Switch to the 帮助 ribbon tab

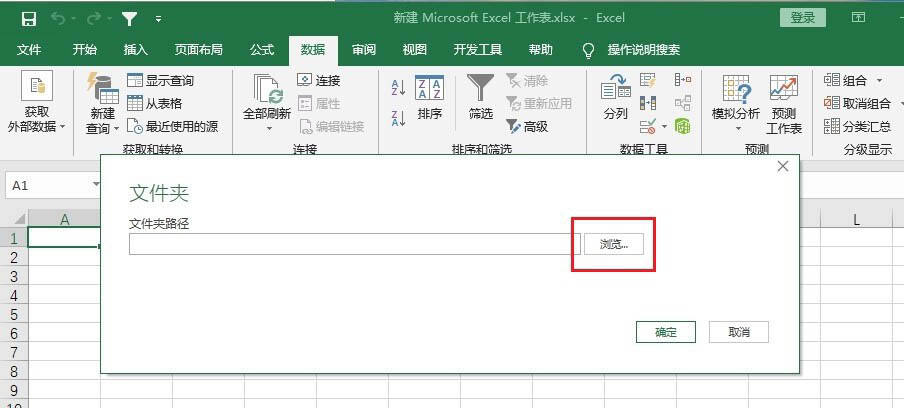click(540, 50)
